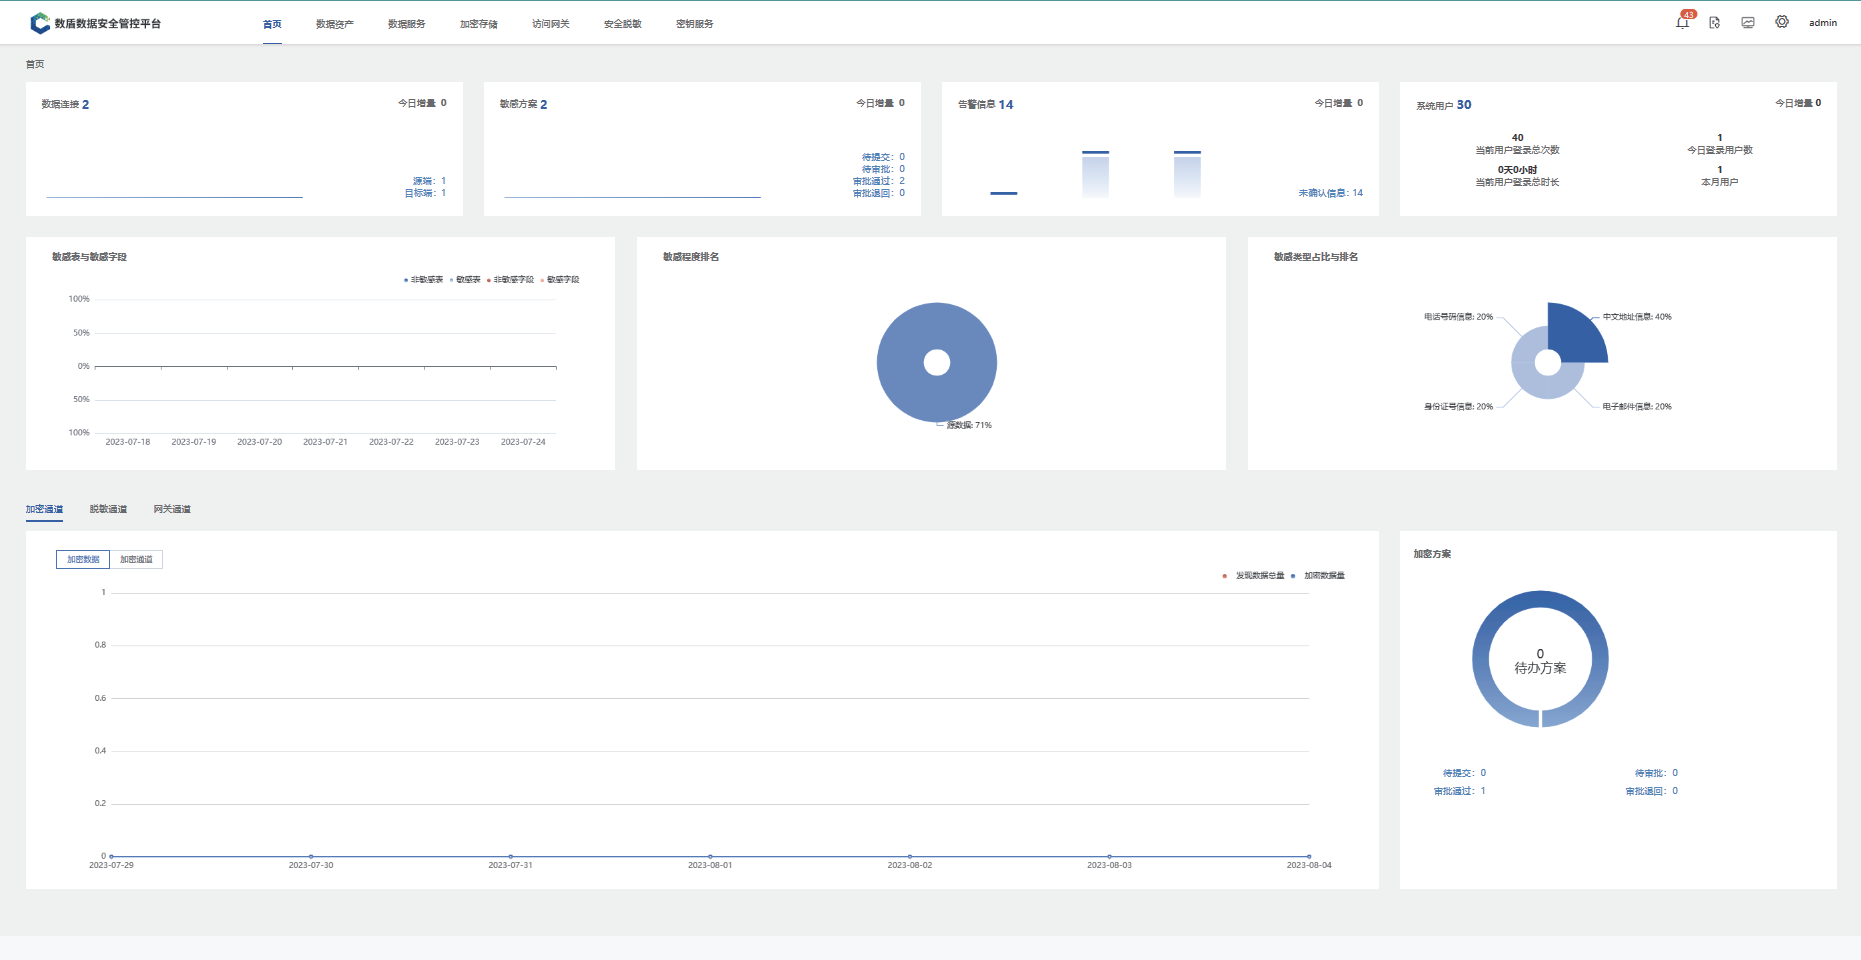Open the admin user menu
The width and height of the screenshot is (1861, 960).
(1822, 23)
